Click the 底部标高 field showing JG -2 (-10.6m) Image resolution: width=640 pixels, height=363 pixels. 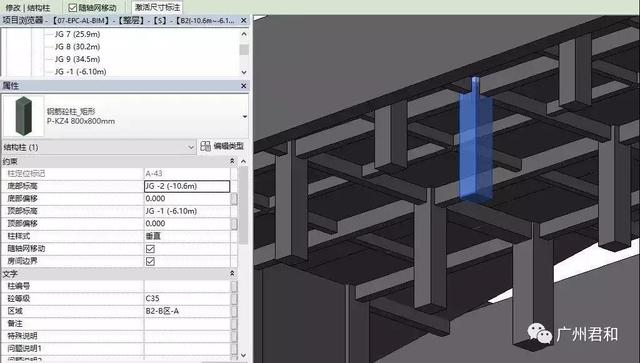click(x=187, y=186)
